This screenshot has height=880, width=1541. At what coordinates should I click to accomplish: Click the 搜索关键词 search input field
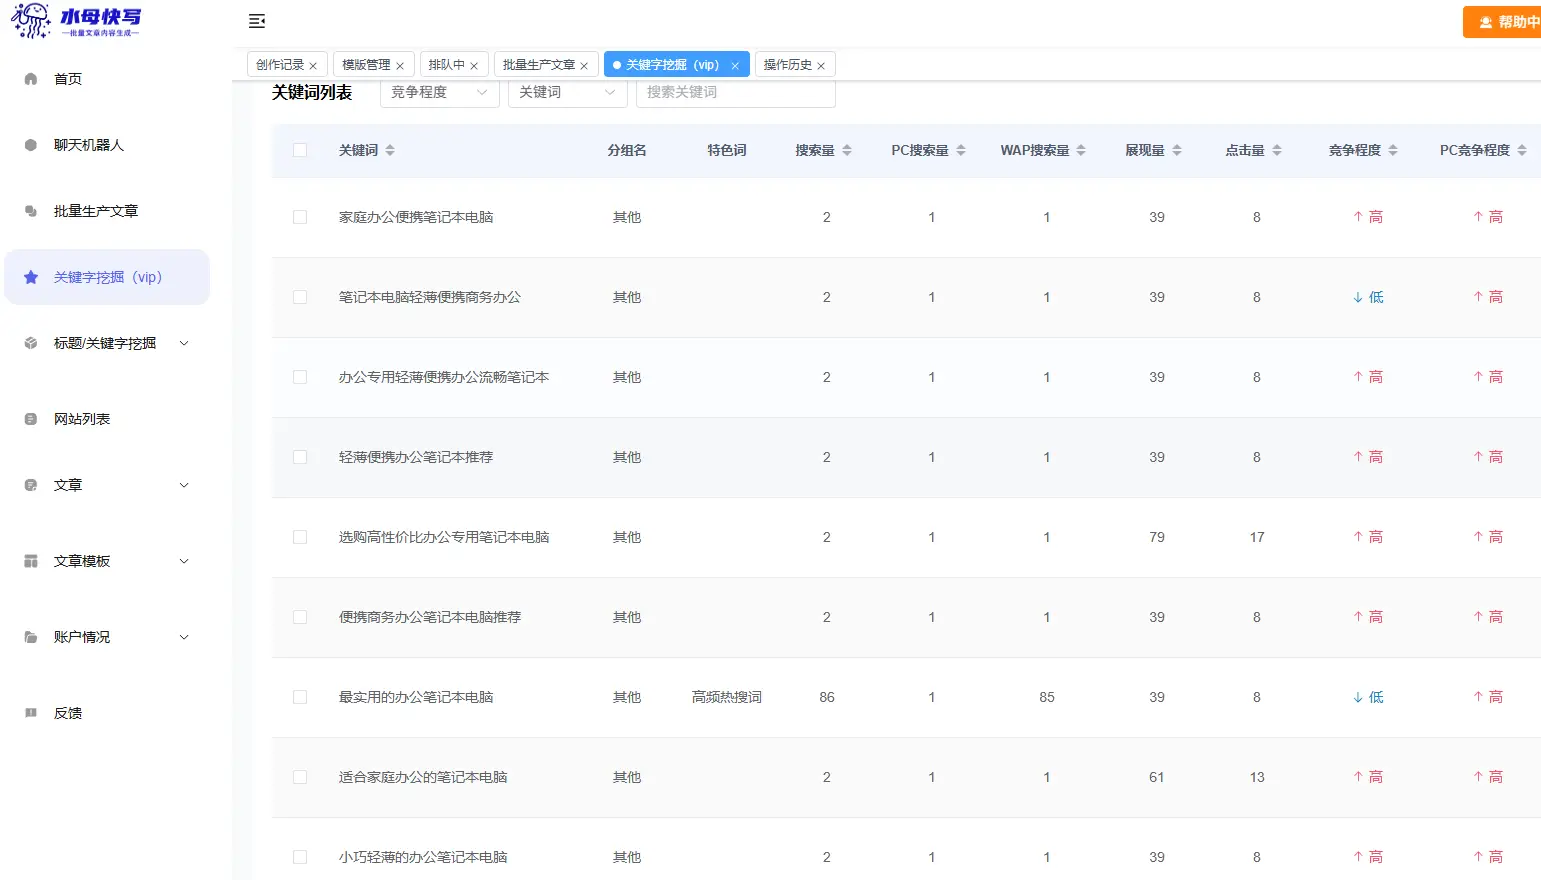coord(735,92)
